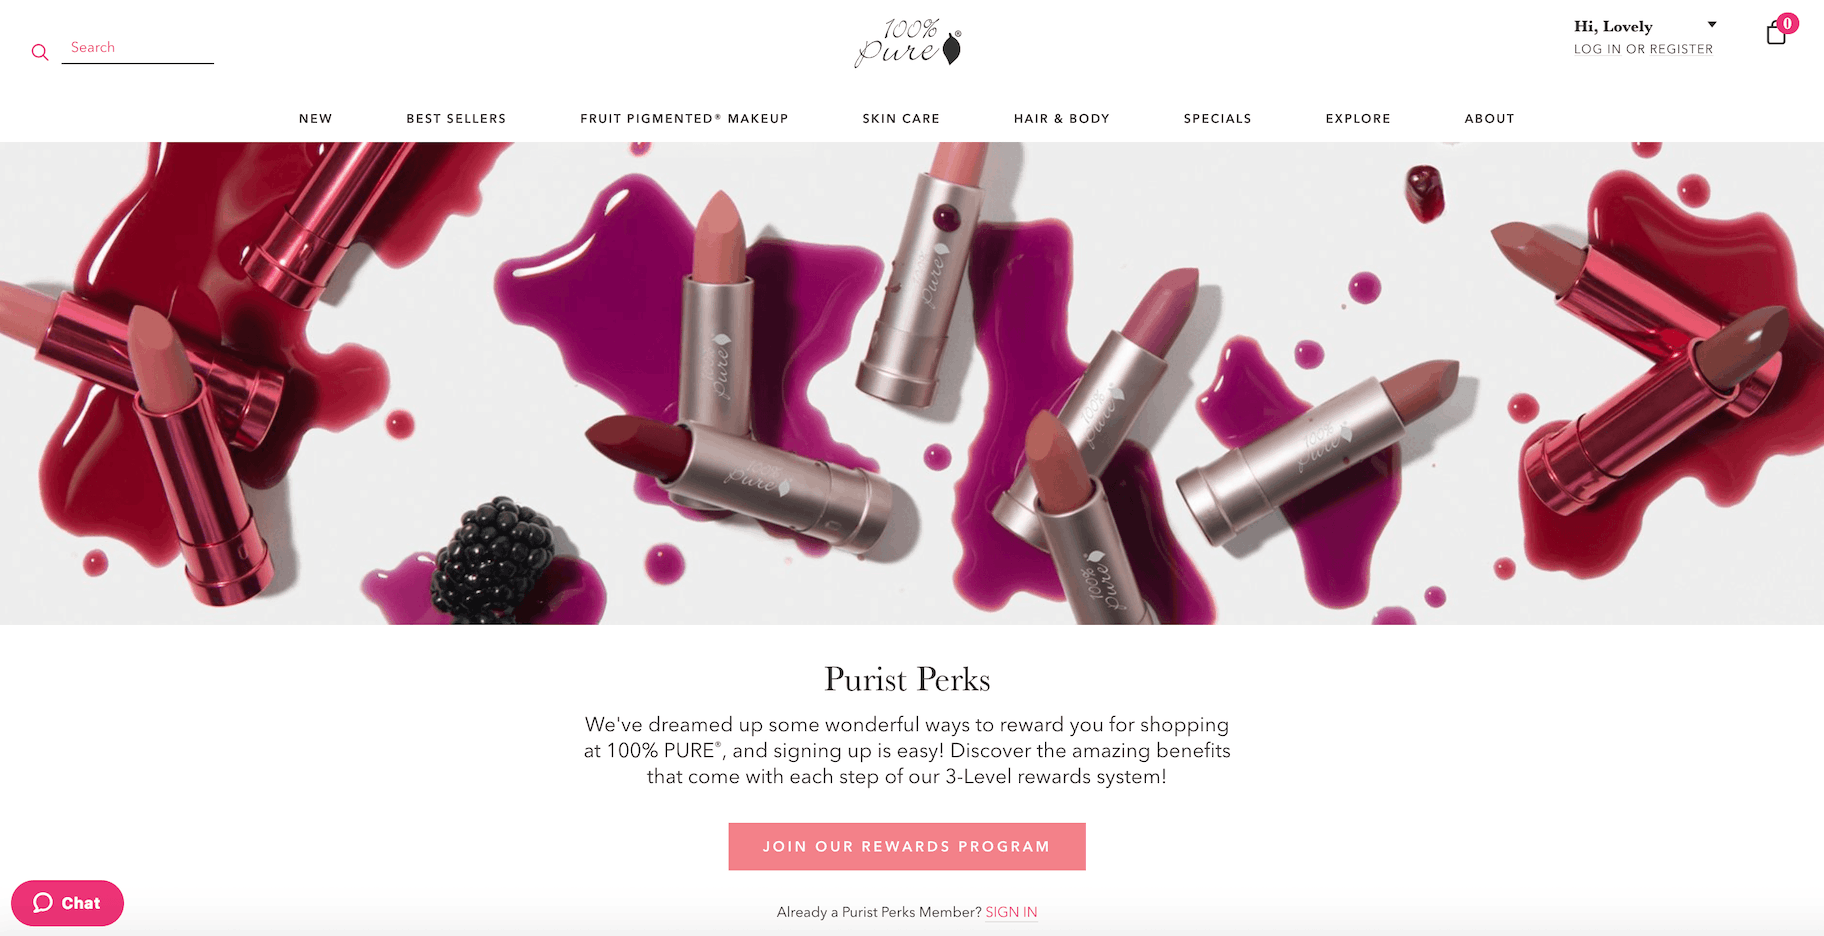Open the shopping bag cart icon
1824x936 pixels.
(1776, 34)
